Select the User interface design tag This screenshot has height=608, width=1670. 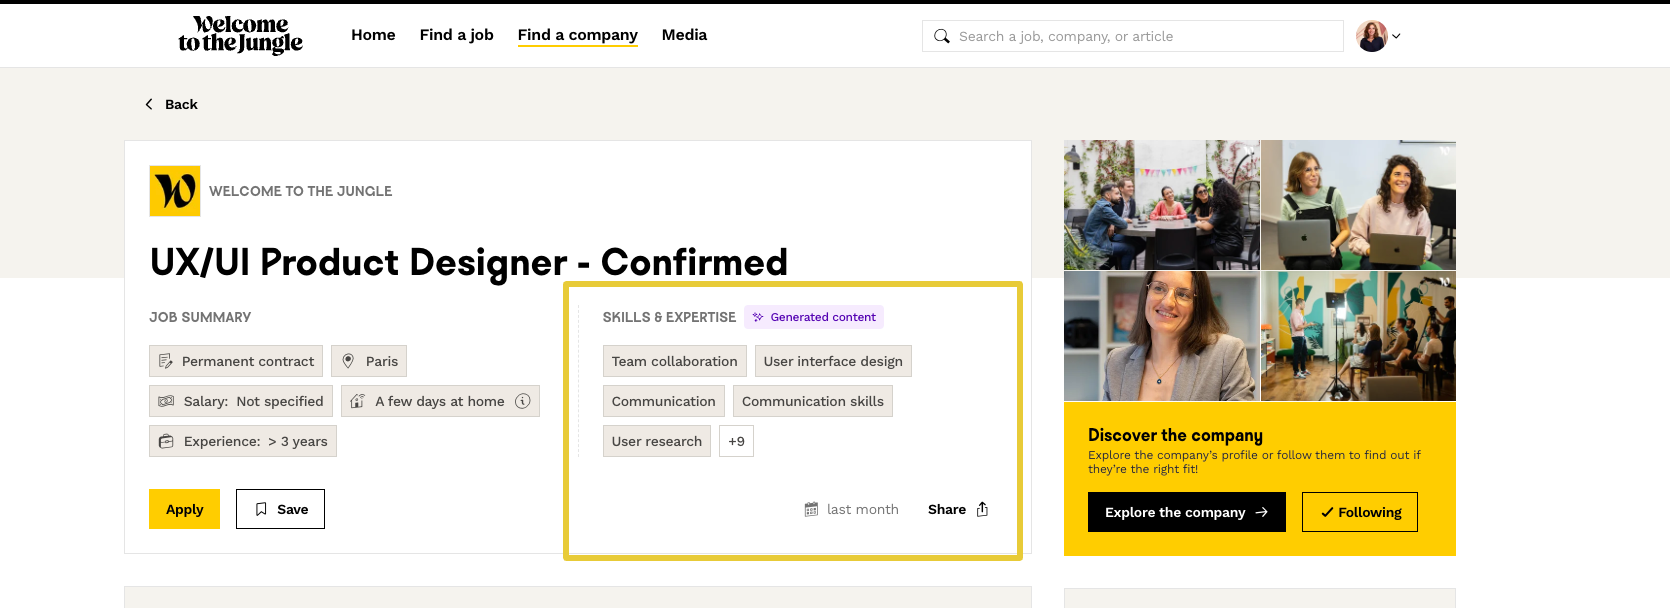[832, 361]
